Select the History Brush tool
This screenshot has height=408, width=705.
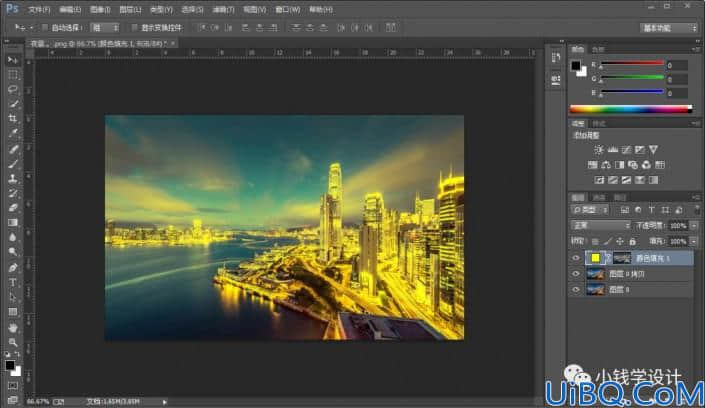tap(13, 193)
